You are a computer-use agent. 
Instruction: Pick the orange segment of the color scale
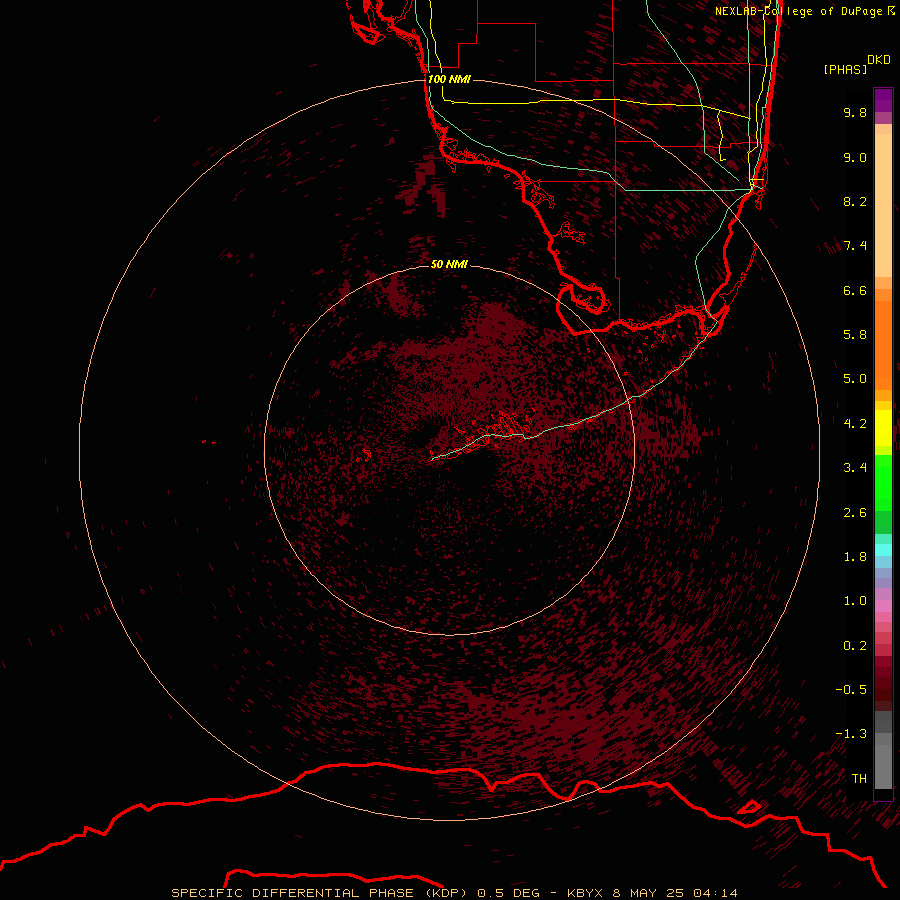point(883,346)
